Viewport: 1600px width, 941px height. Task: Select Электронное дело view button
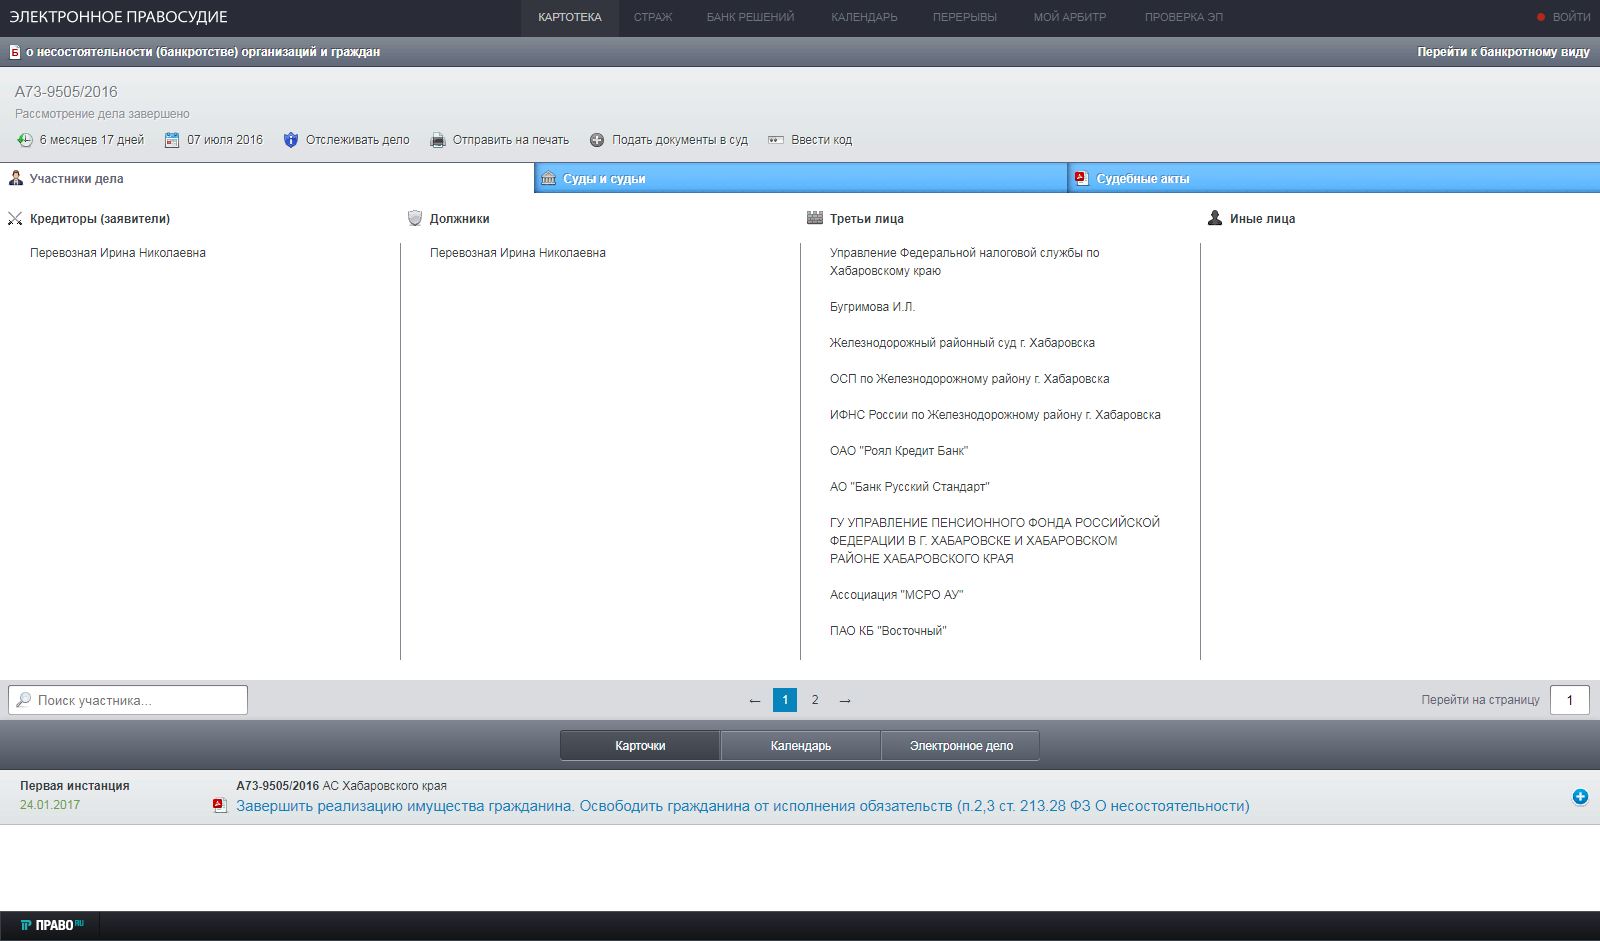click(961, 746)
